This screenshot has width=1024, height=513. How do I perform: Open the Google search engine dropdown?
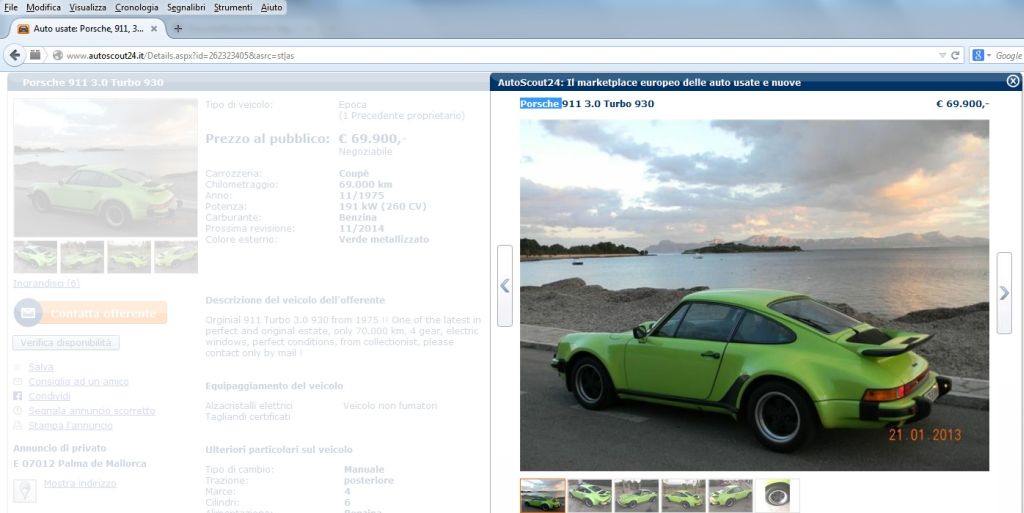(x=981, y=55)
